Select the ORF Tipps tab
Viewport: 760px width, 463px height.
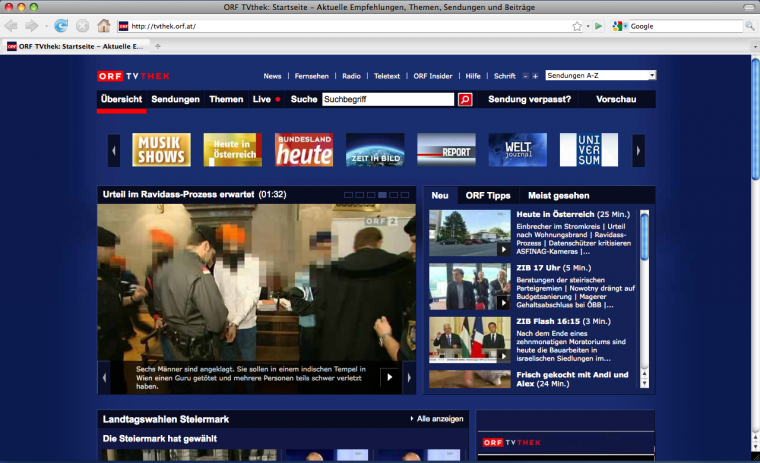[488, 195]
